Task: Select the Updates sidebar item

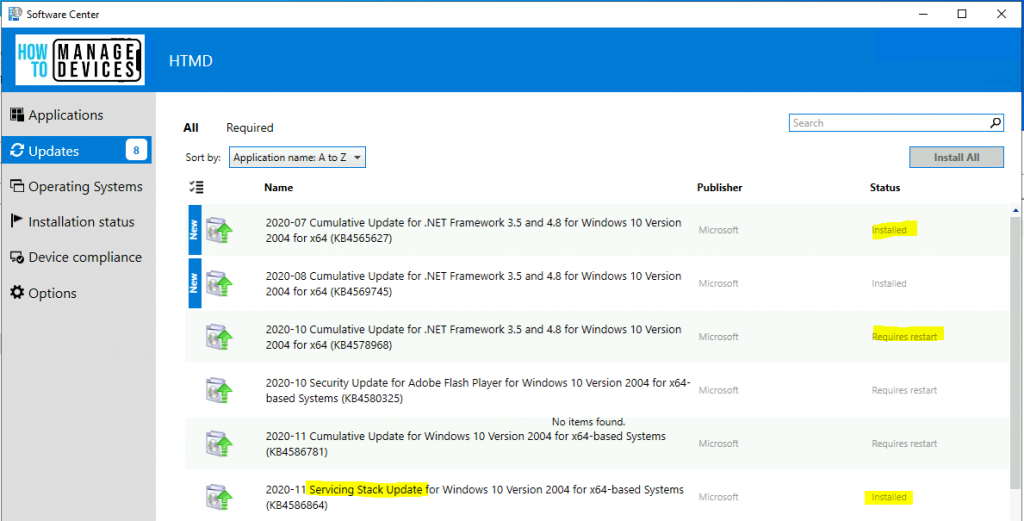Action: (x=77, y=151)
